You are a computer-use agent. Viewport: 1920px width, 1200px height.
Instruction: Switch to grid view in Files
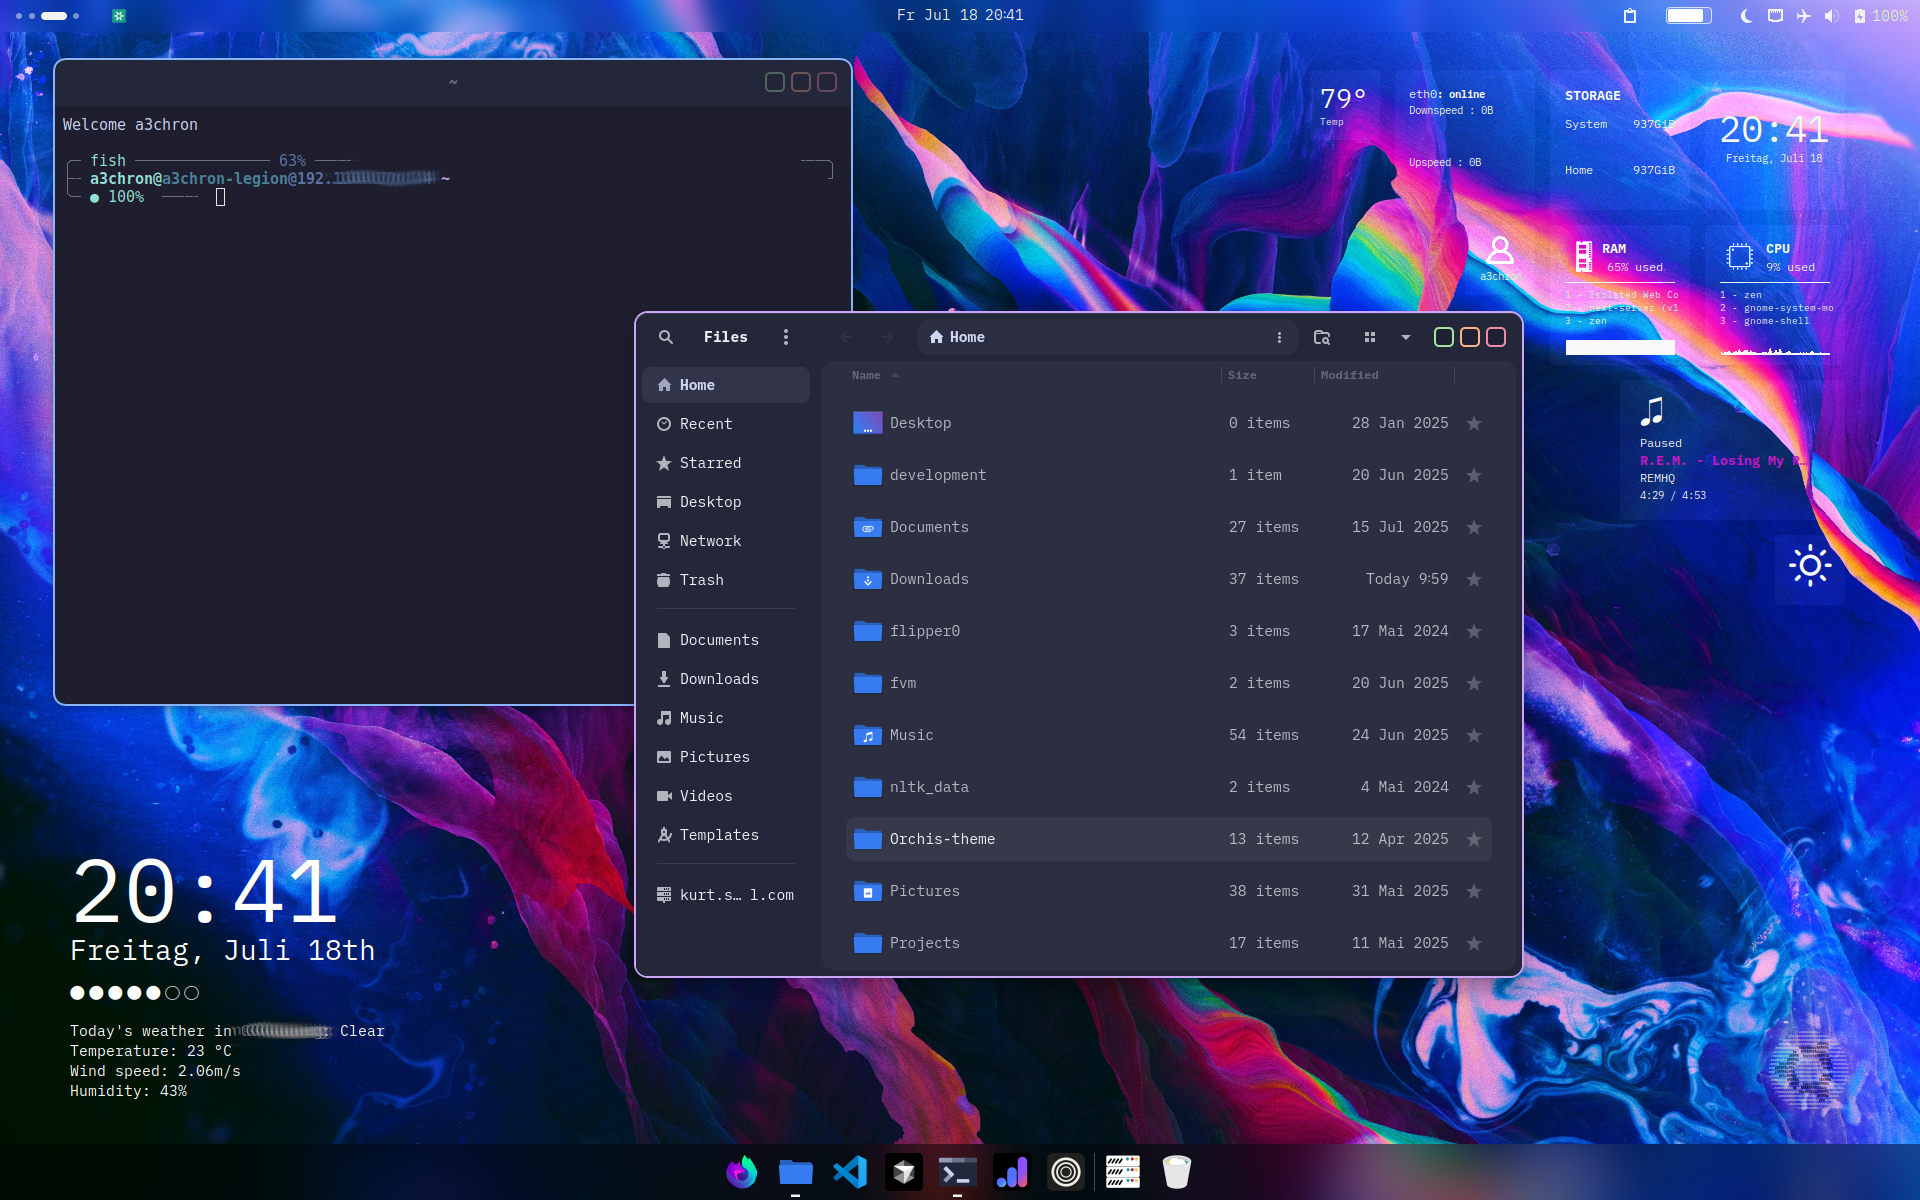[x=1370, y=337]
